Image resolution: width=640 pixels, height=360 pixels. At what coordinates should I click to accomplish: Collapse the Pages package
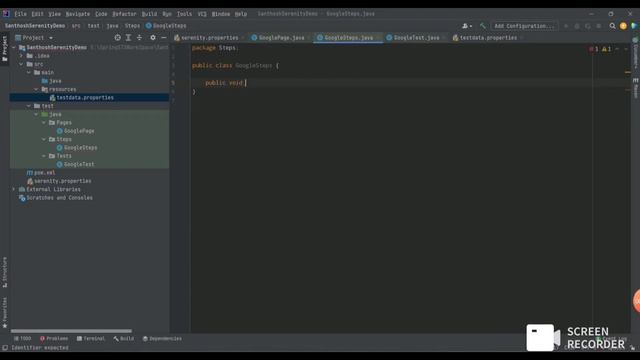coord(44,122)
